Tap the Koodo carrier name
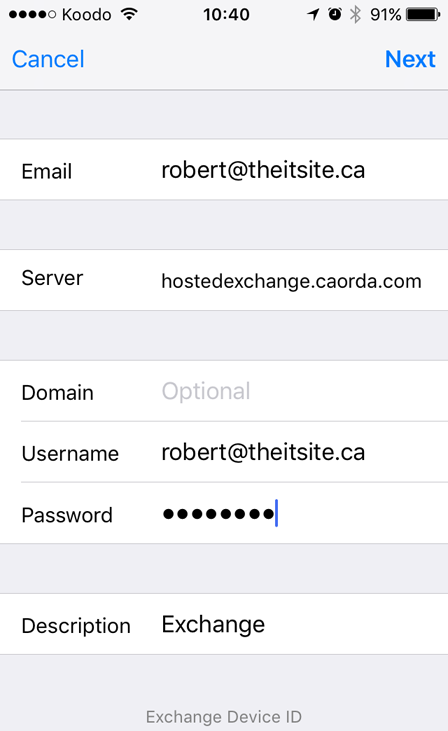The width and height of the screenshot is (448, 731). coord(86,15)
